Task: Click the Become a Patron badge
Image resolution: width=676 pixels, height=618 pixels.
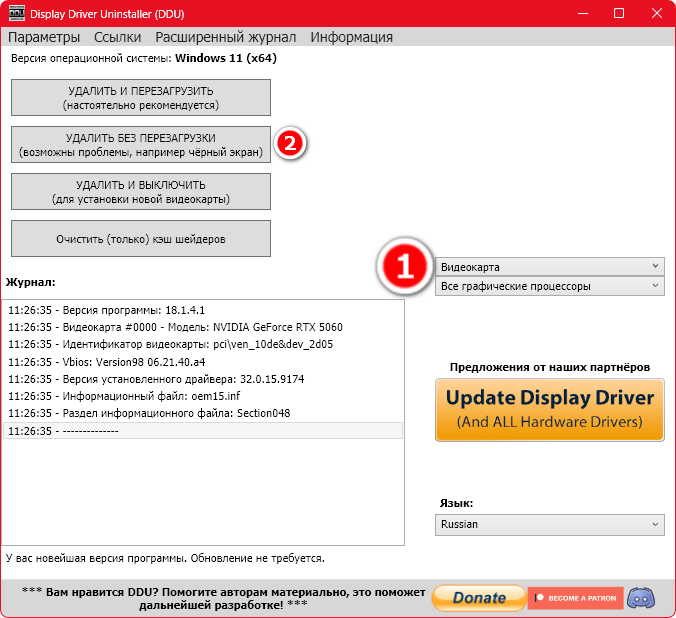Action: point(575,597)
